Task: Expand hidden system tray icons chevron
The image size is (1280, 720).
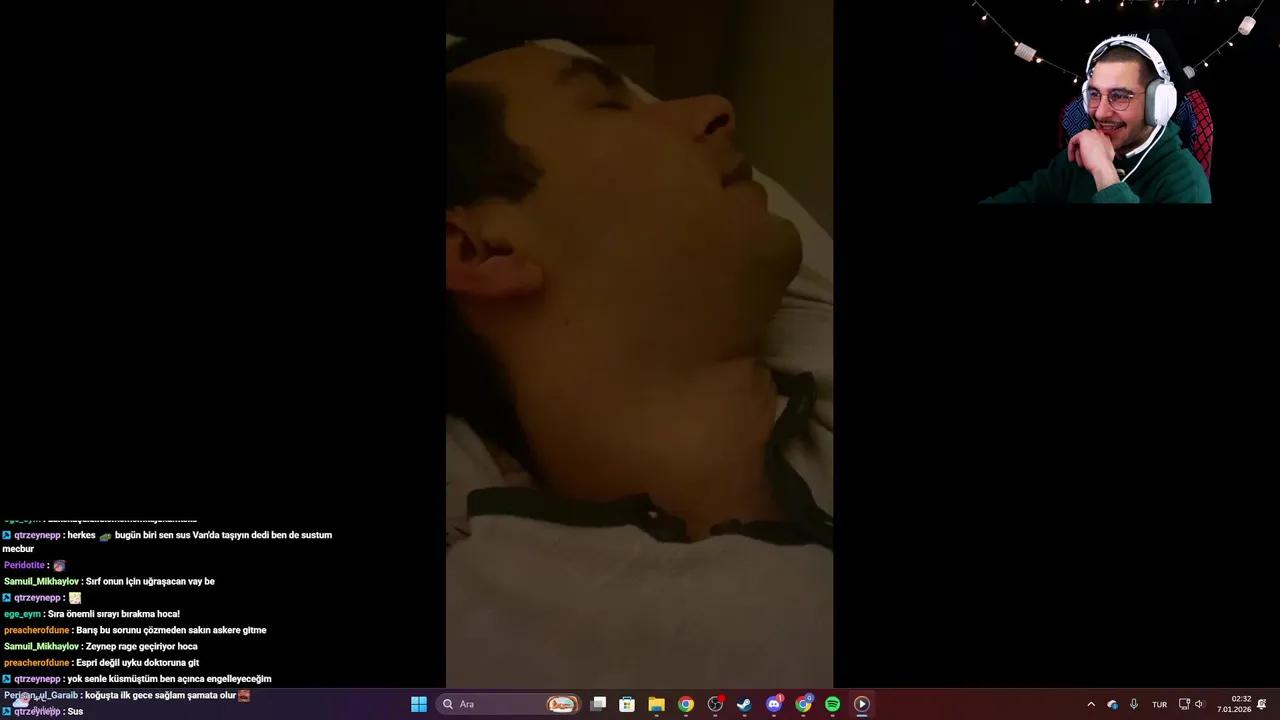Action: click(x=1091, y=704)
